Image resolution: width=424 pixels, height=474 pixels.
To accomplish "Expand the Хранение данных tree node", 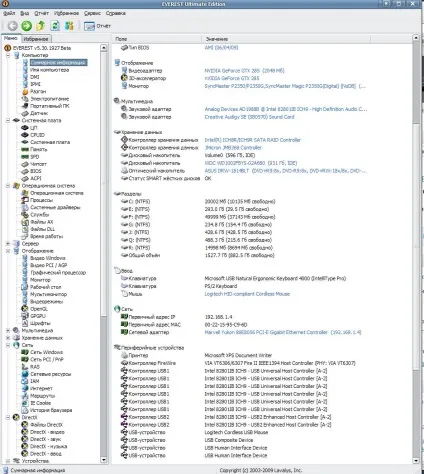I will (8, 338).
